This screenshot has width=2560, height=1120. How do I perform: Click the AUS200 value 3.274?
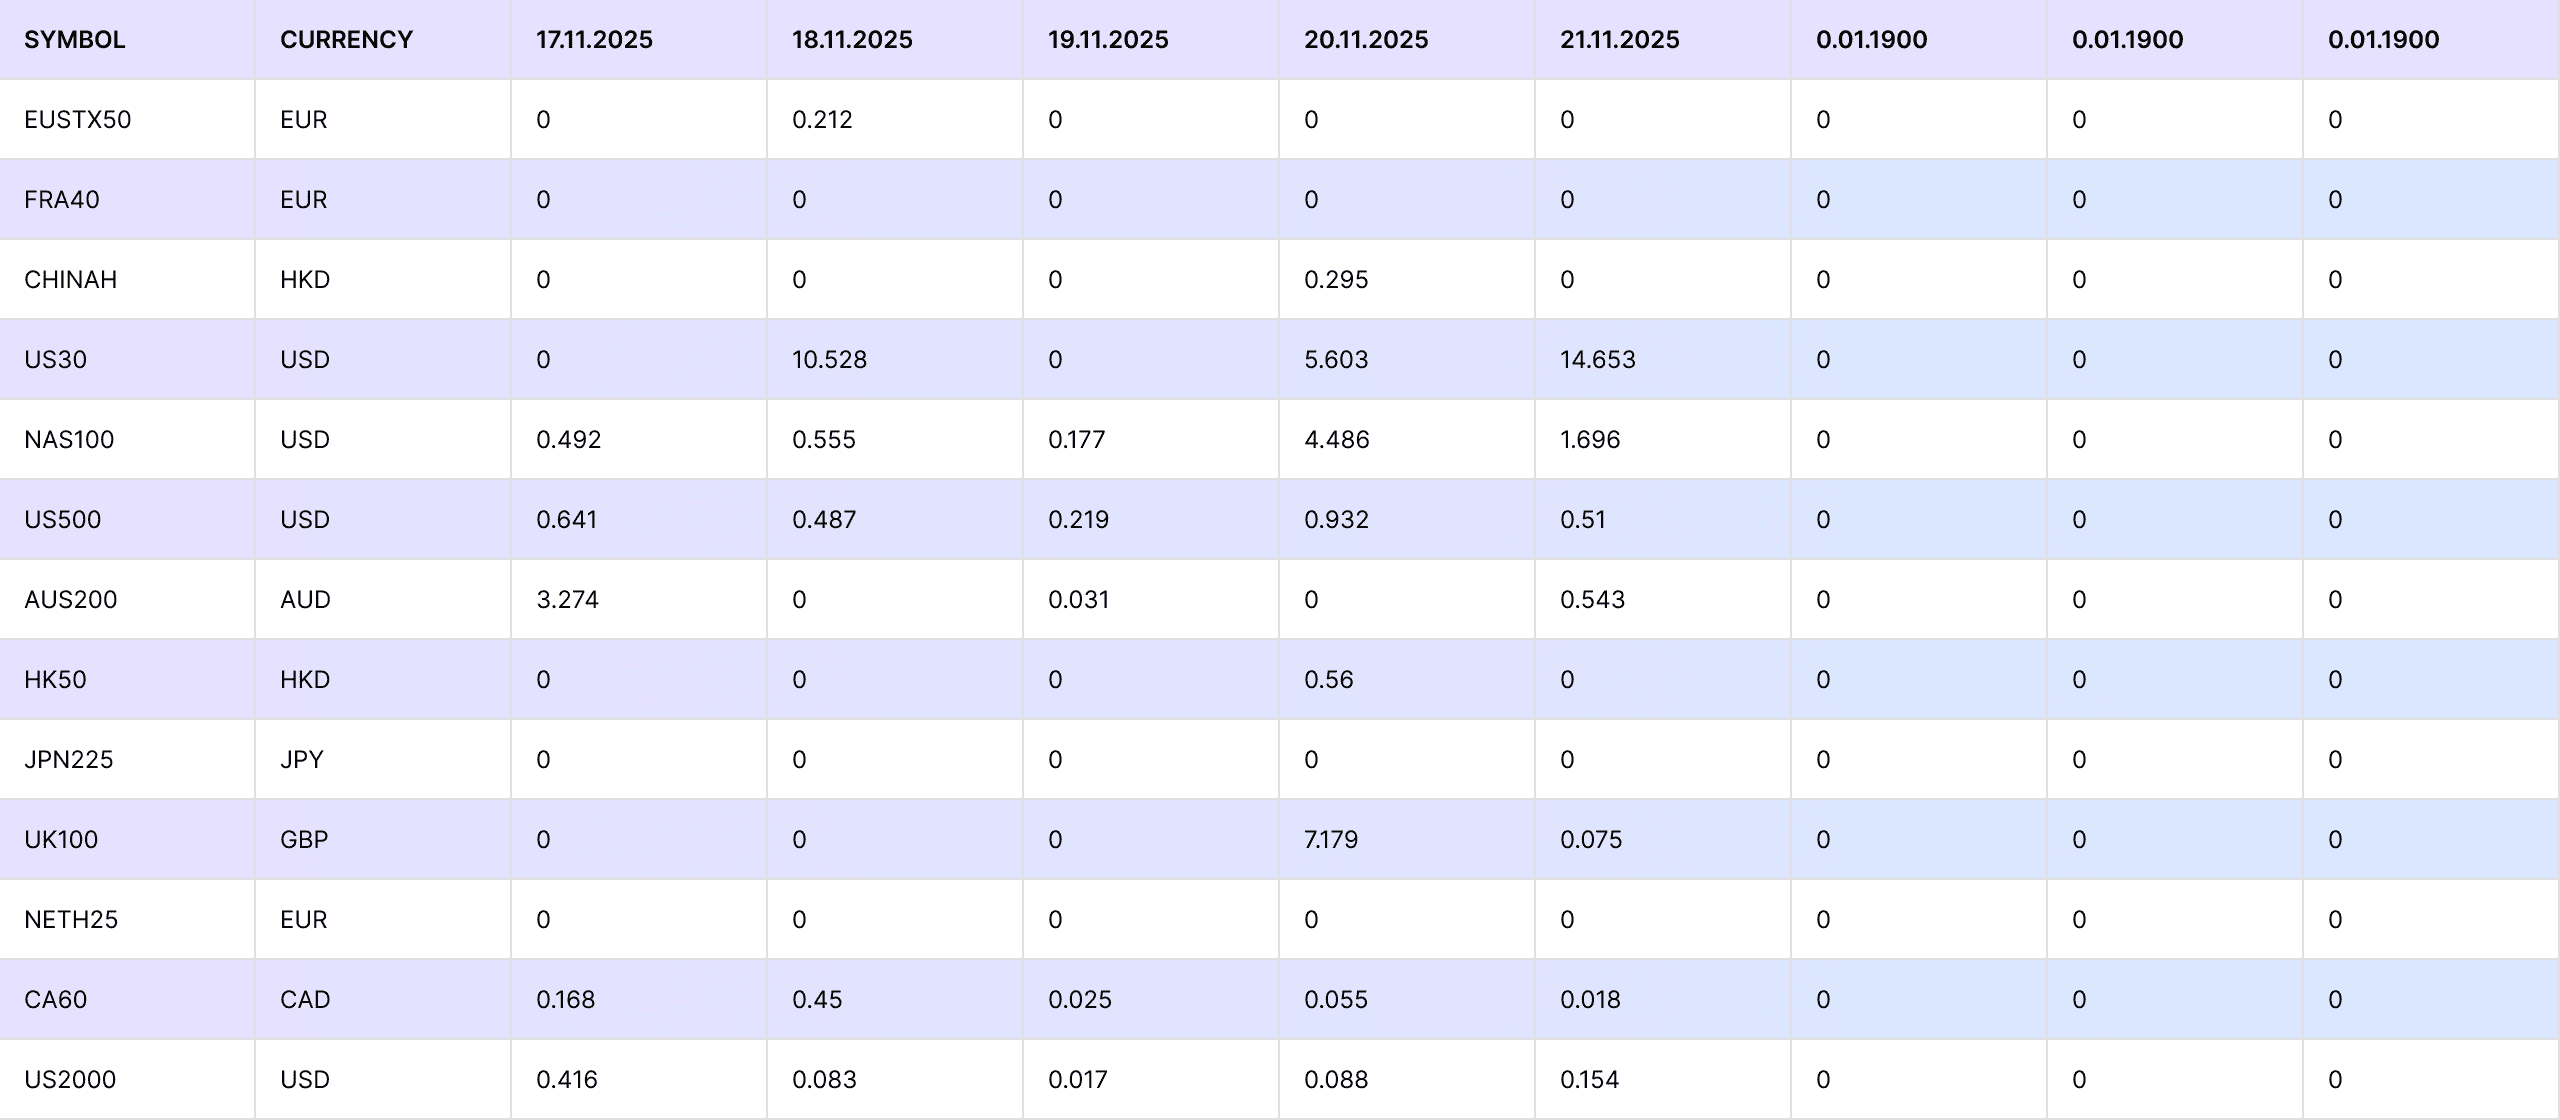coord(567,600)
